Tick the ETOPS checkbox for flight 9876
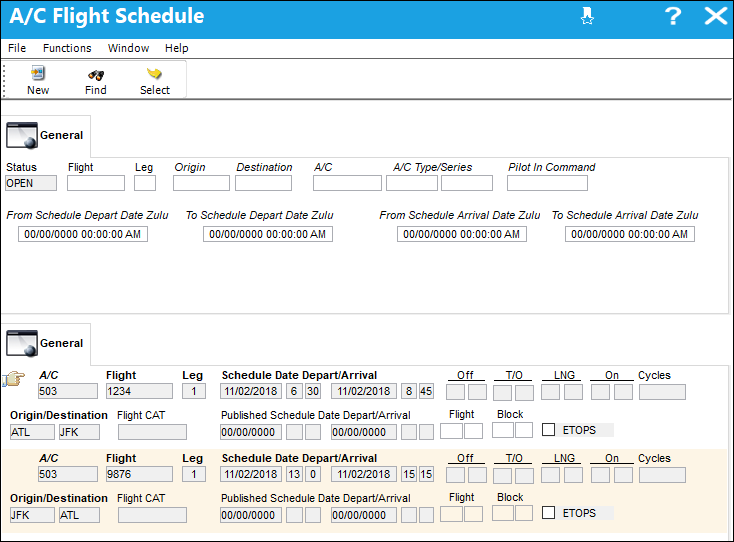Image resolution: width=734 pixels, height=542 pixels. tap(548, 513)
